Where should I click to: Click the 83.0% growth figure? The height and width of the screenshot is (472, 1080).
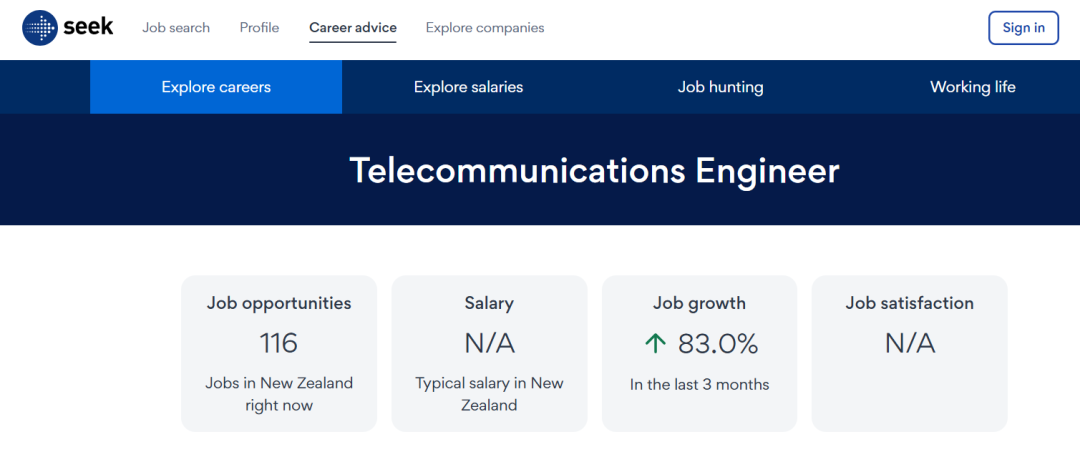tap(718, 344)
